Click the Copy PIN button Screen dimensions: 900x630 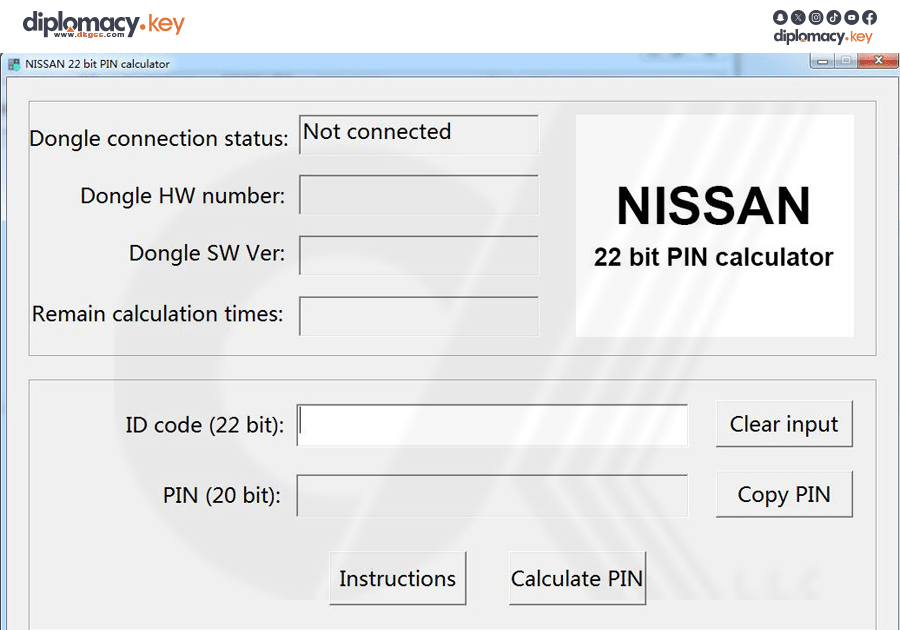pyautogui.click(x=784, y=494)
